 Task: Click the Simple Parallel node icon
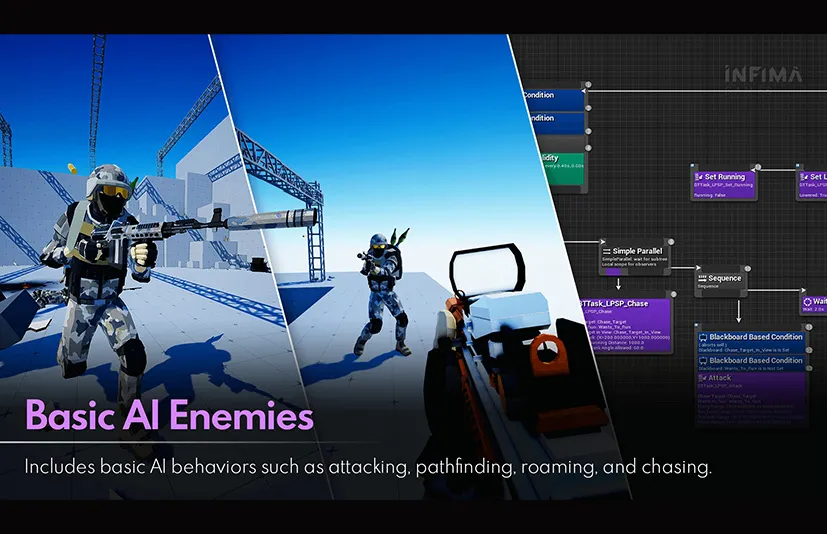[607, 251]
